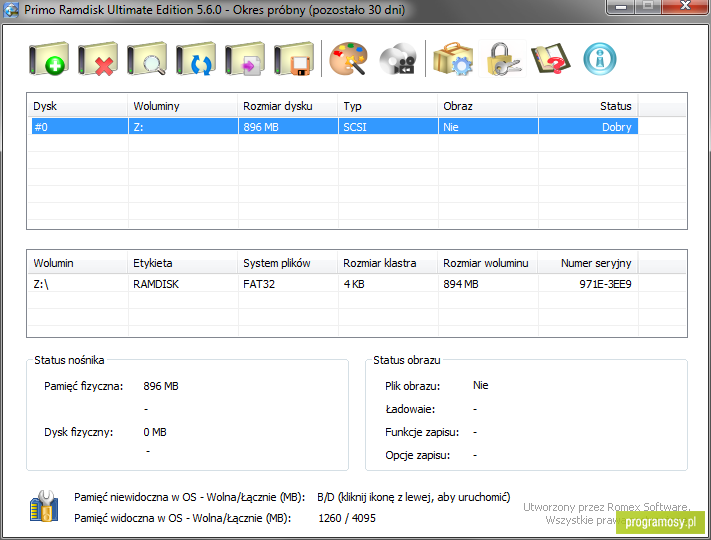Image resolution: width=711 pixels, height=540 pixels.
Task: Click the refresh disk blue arrows icon
Action: [x=195, y=59]
